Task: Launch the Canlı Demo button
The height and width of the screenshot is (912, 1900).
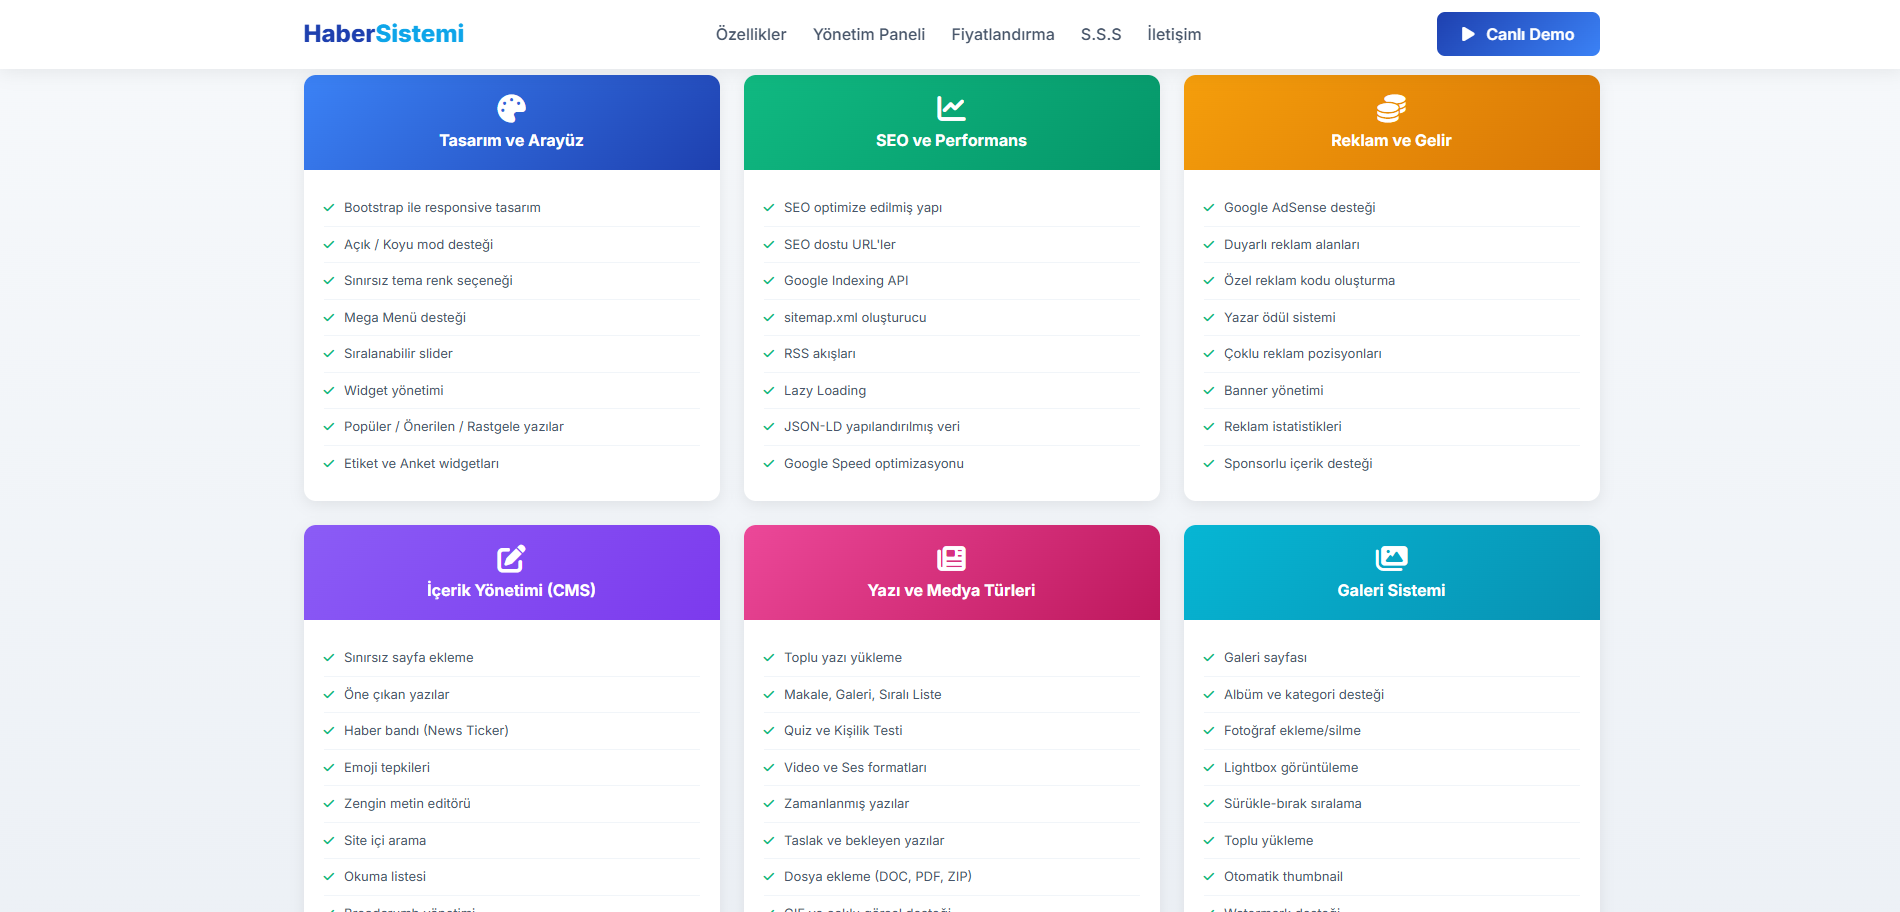Action: click(1518, 34)
